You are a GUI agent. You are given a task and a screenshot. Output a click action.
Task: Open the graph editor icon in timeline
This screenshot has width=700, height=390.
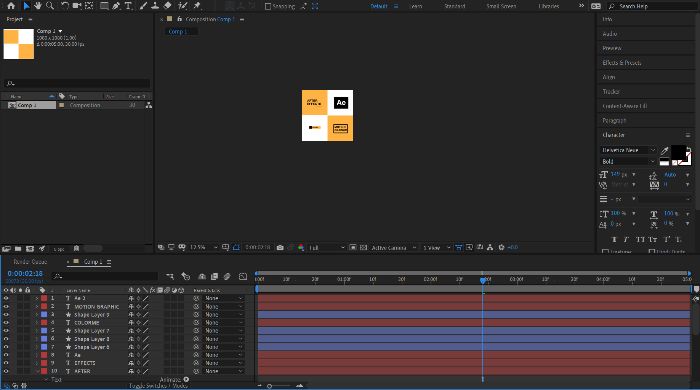pyautogui.click(x=243, y=277)
